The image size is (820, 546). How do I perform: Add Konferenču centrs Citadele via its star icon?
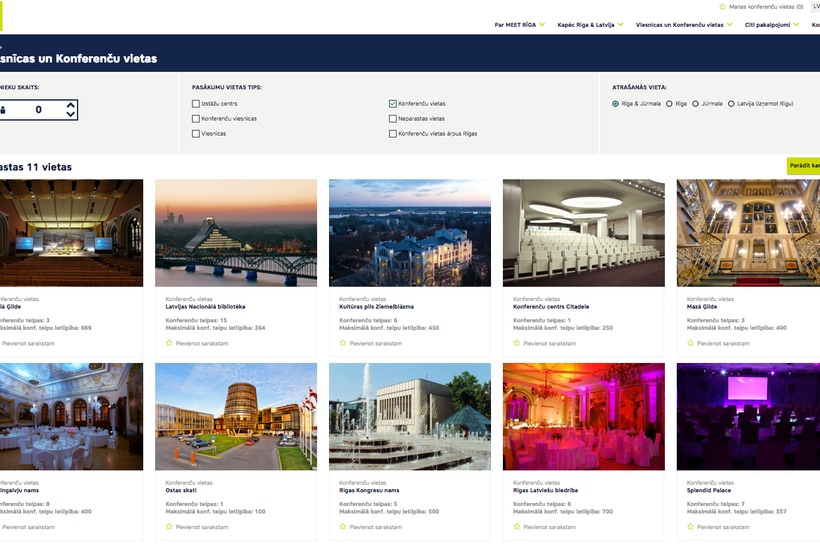tap(517, 343)
